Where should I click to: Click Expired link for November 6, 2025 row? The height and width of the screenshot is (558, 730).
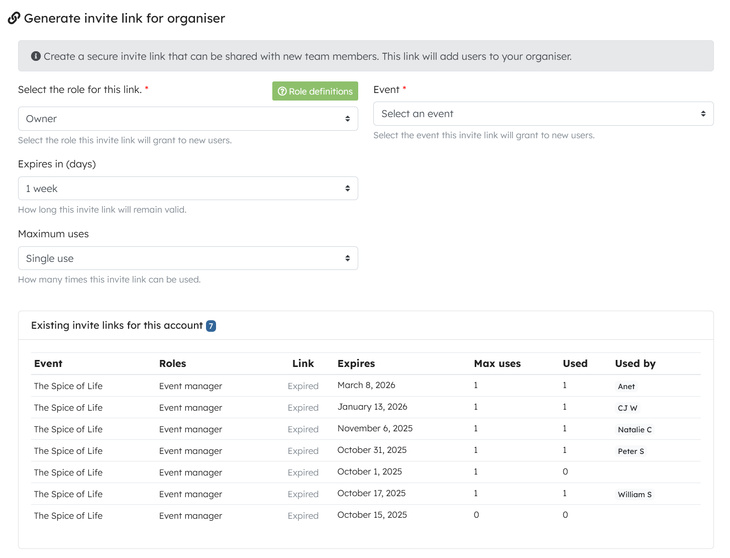coord(303,429)
